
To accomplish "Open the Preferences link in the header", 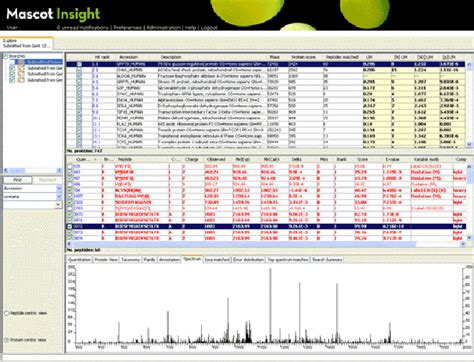I will pyautogui.click(x=128, y=28).
